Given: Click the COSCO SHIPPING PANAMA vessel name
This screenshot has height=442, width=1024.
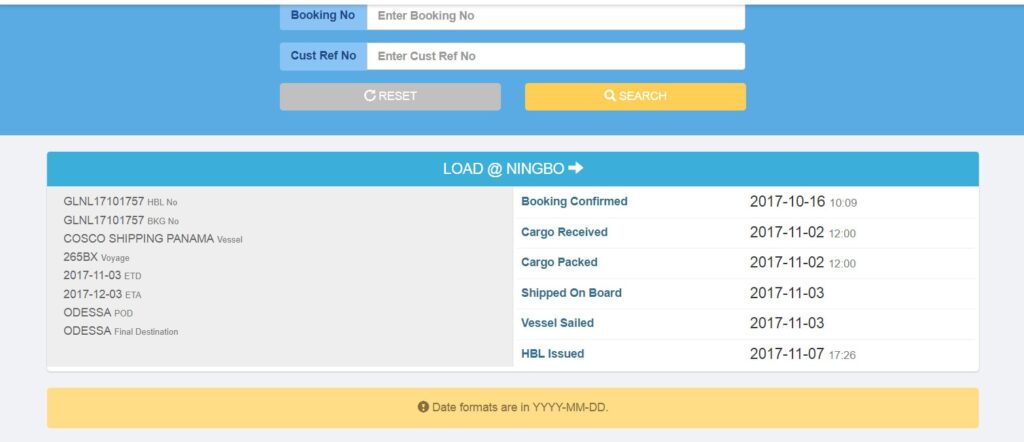Looking at the screenshot, I should click(138, 239).
